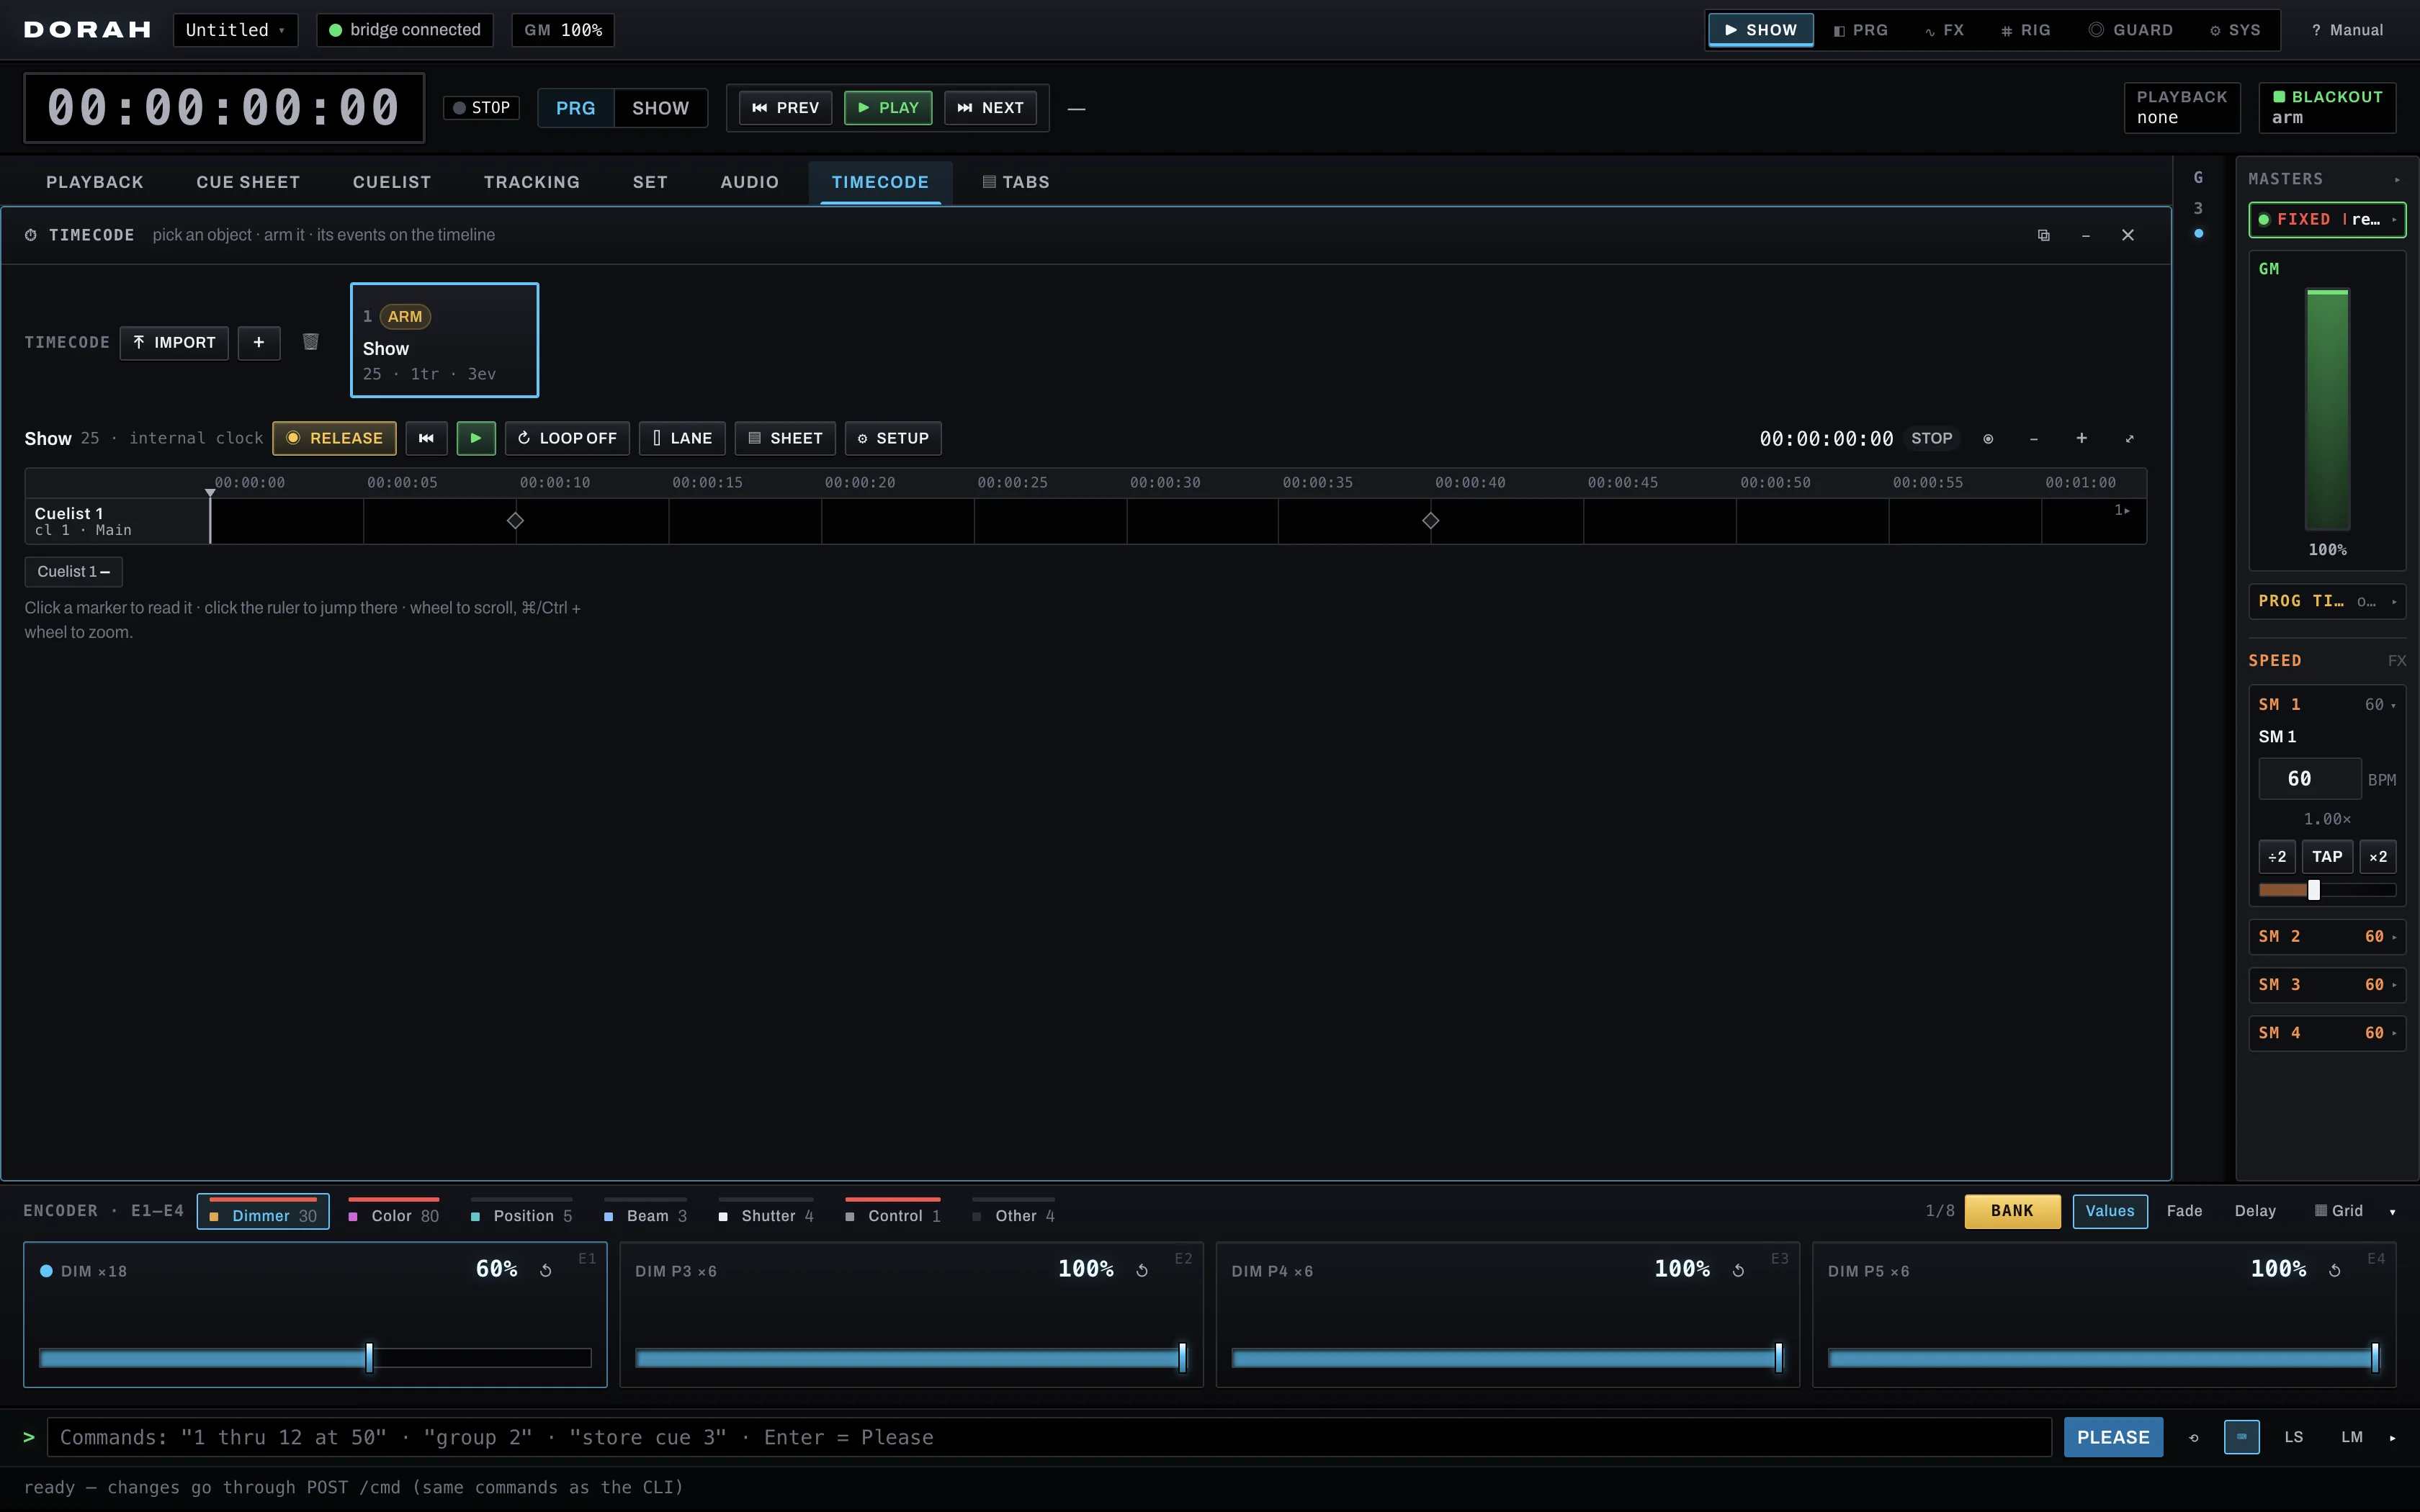This screenshot has height=1512, width=2420.
Task: Open the TABS layout icon
Action: (x=1016, y=182)
